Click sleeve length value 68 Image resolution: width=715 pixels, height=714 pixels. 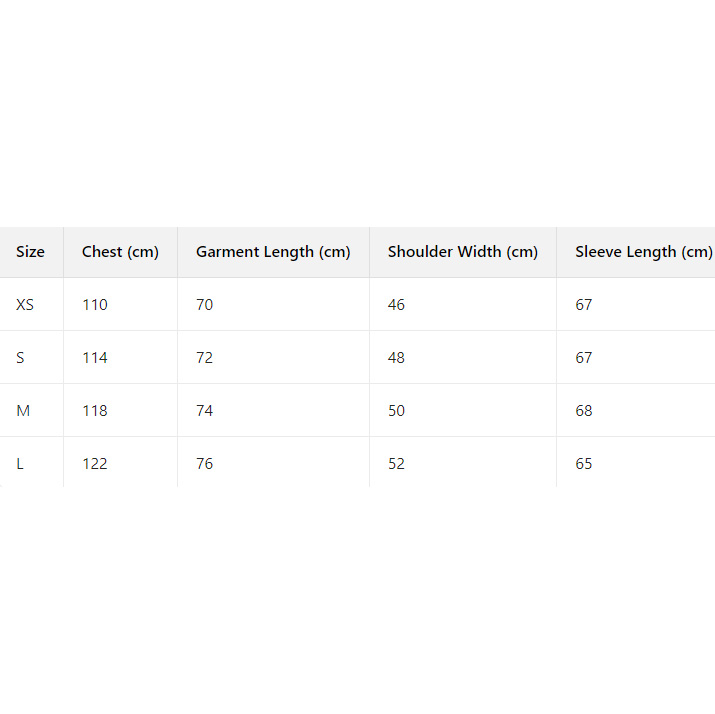584,410
